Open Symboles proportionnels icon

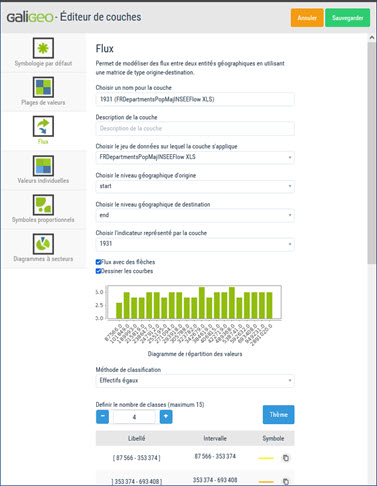tap(43, 205)
